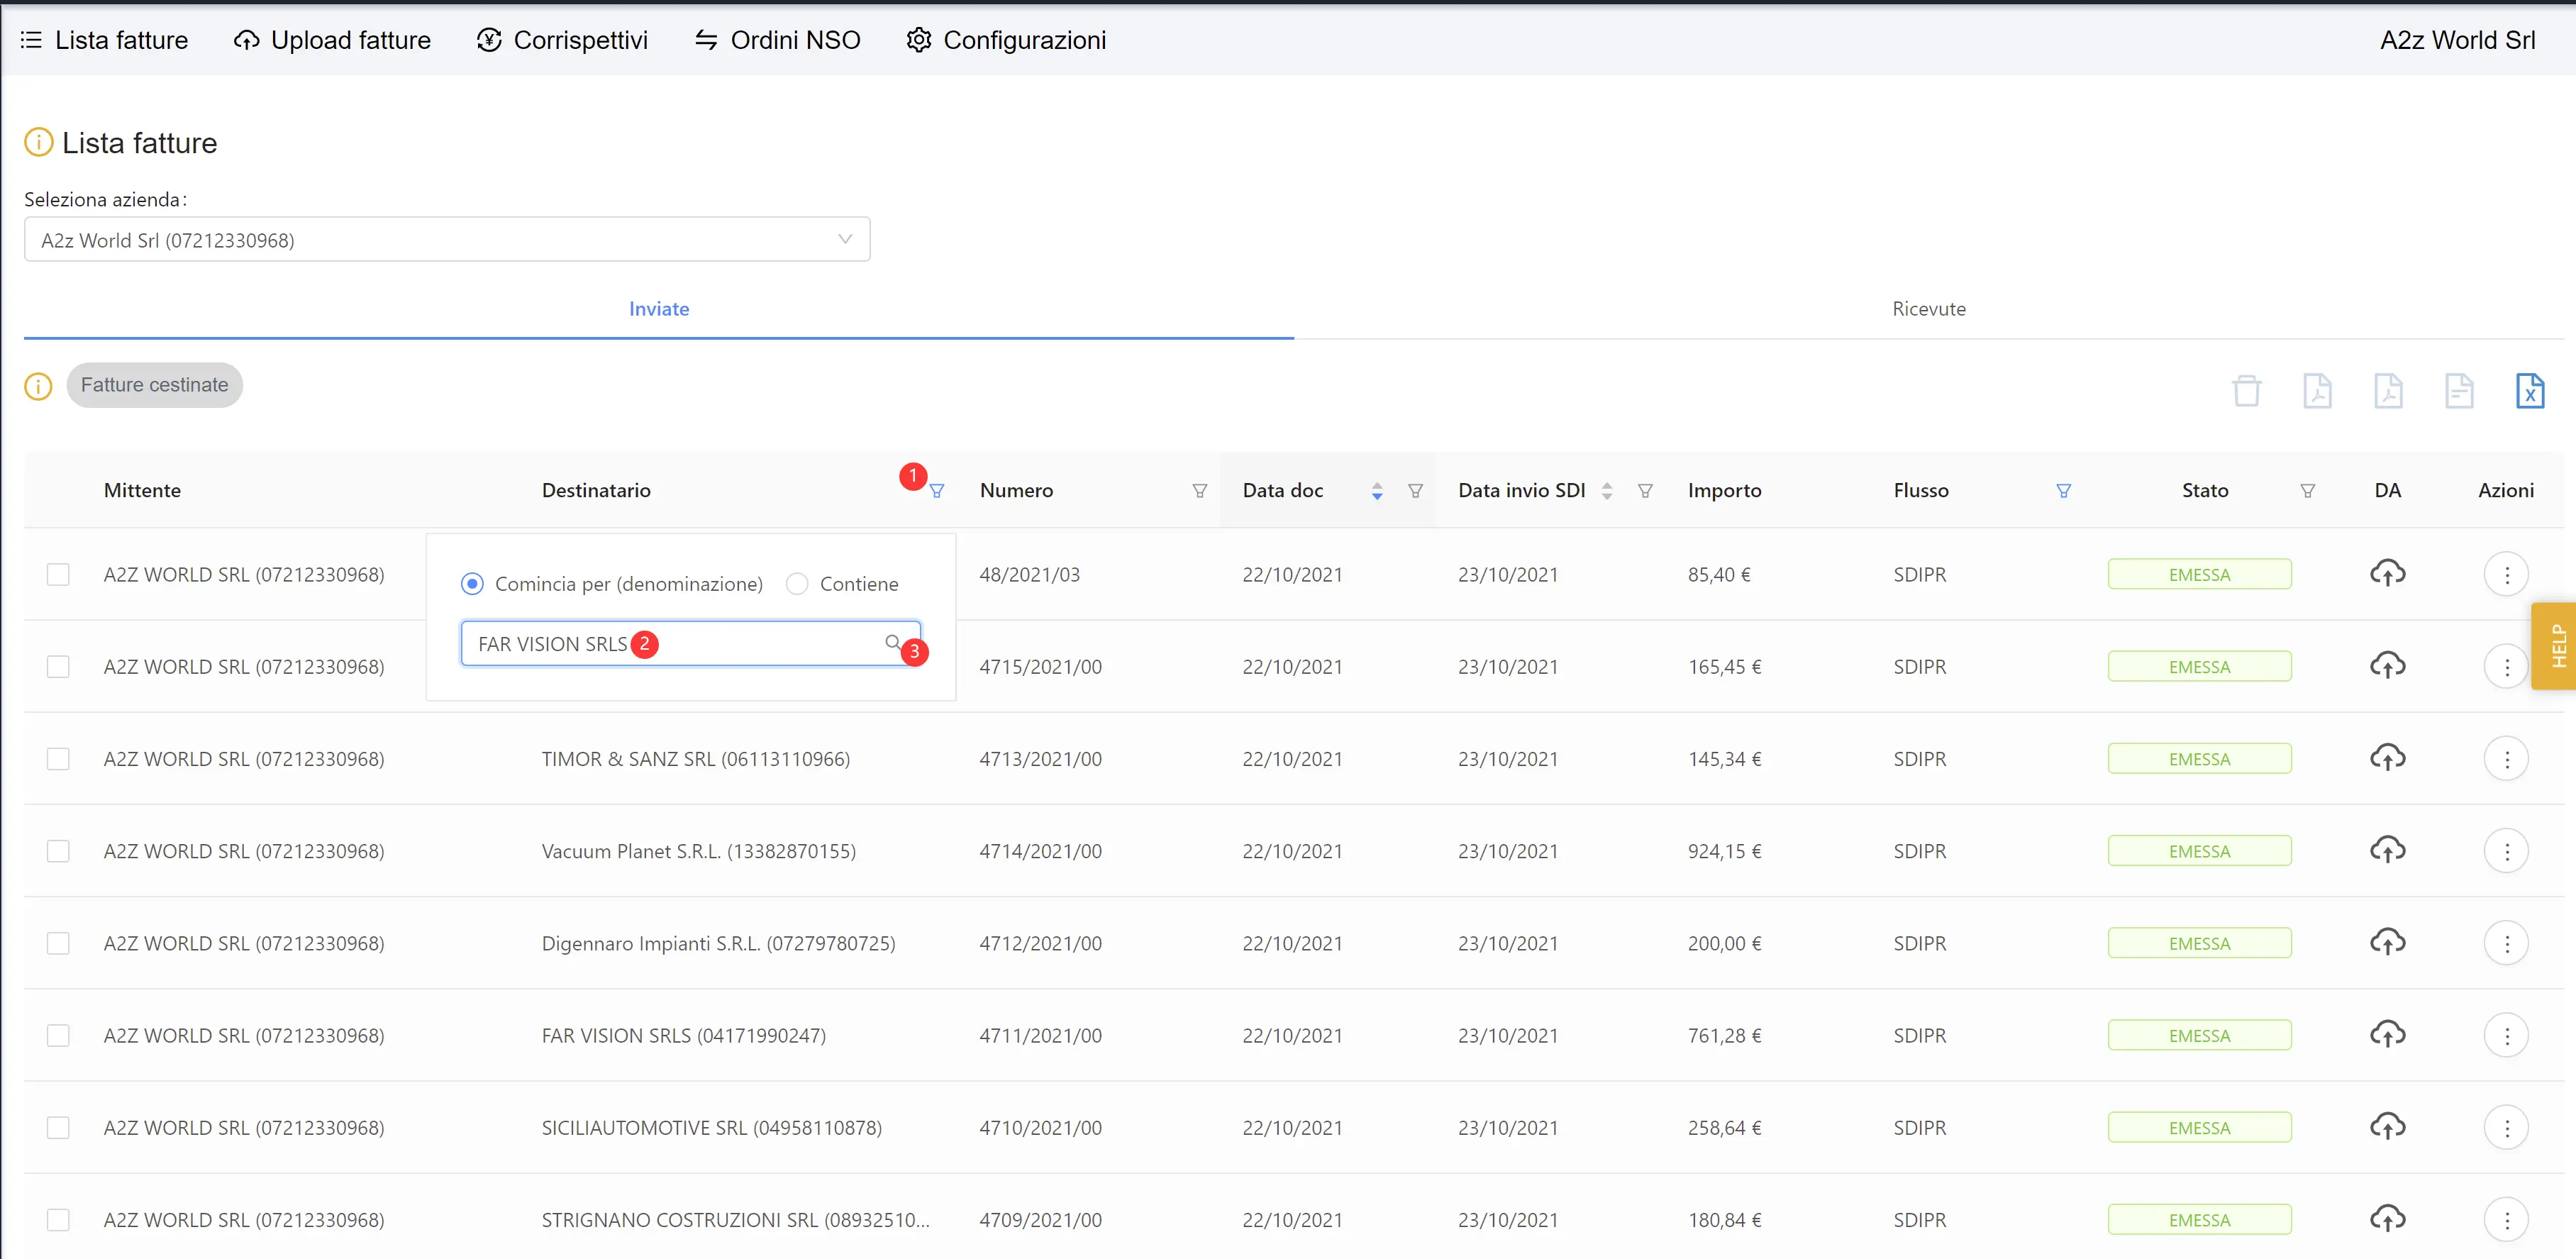Open the Seleziona azienda dropdown
This screenshot has width=2576, height=1259.
446,240
